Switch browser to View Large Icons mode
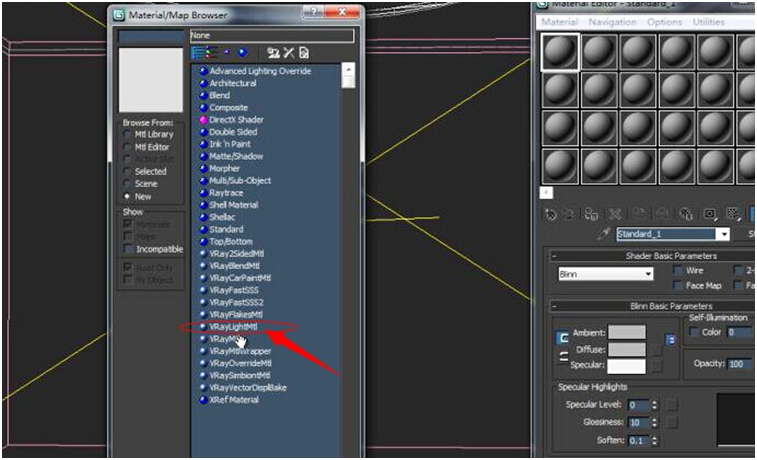The image size is (757, 460). click(243, 52)
